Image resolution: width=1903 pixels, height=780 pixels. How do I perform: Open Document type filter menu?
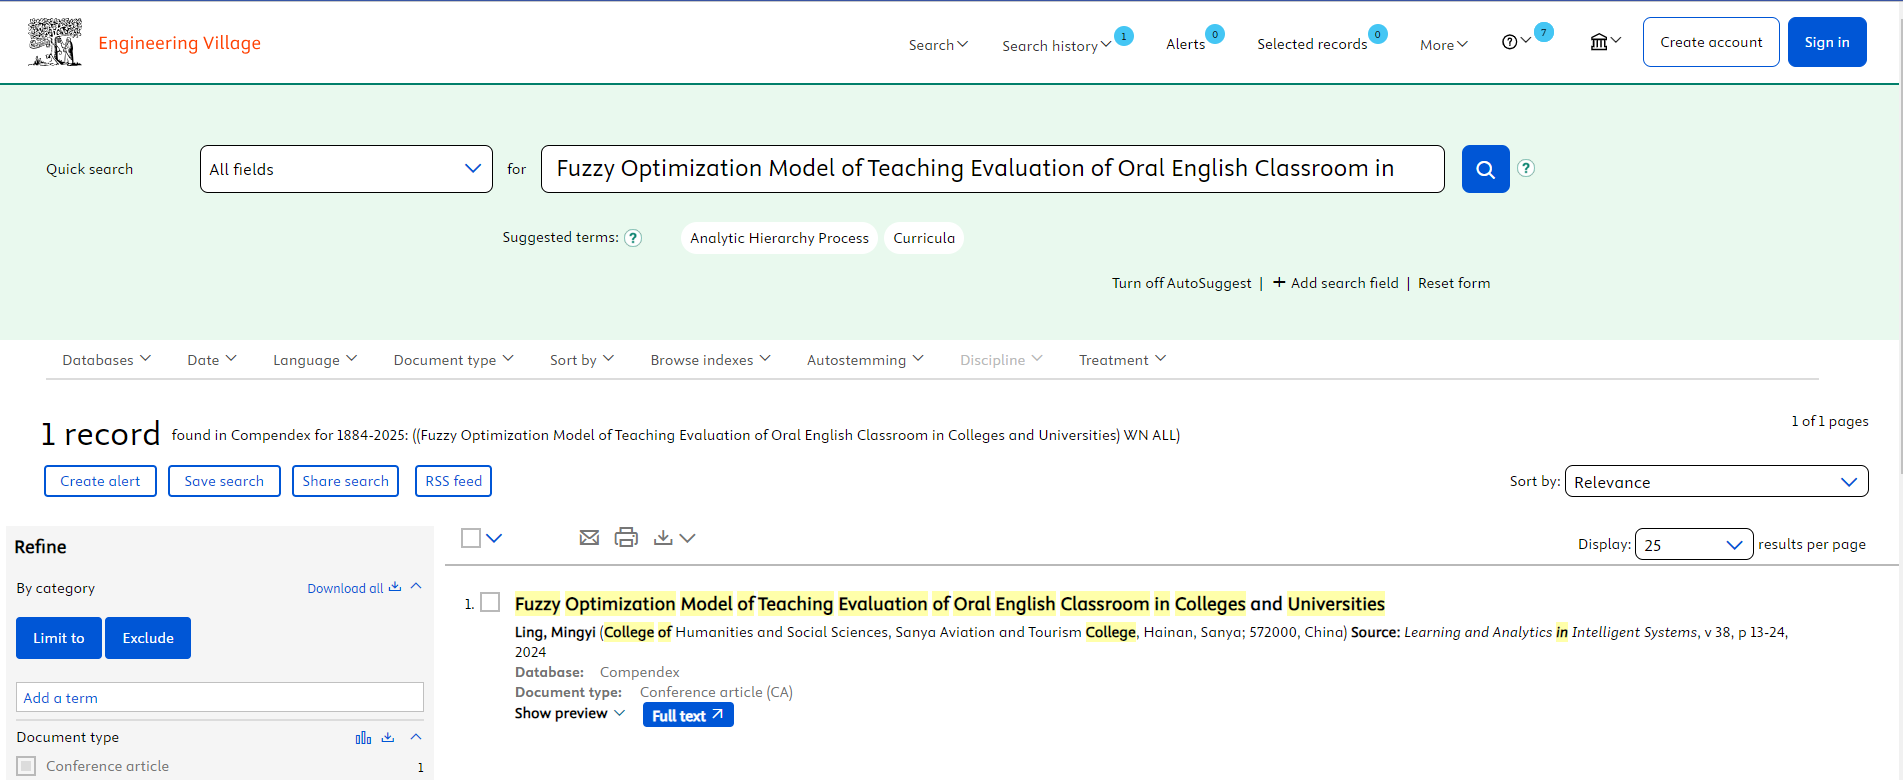point(453,360)
